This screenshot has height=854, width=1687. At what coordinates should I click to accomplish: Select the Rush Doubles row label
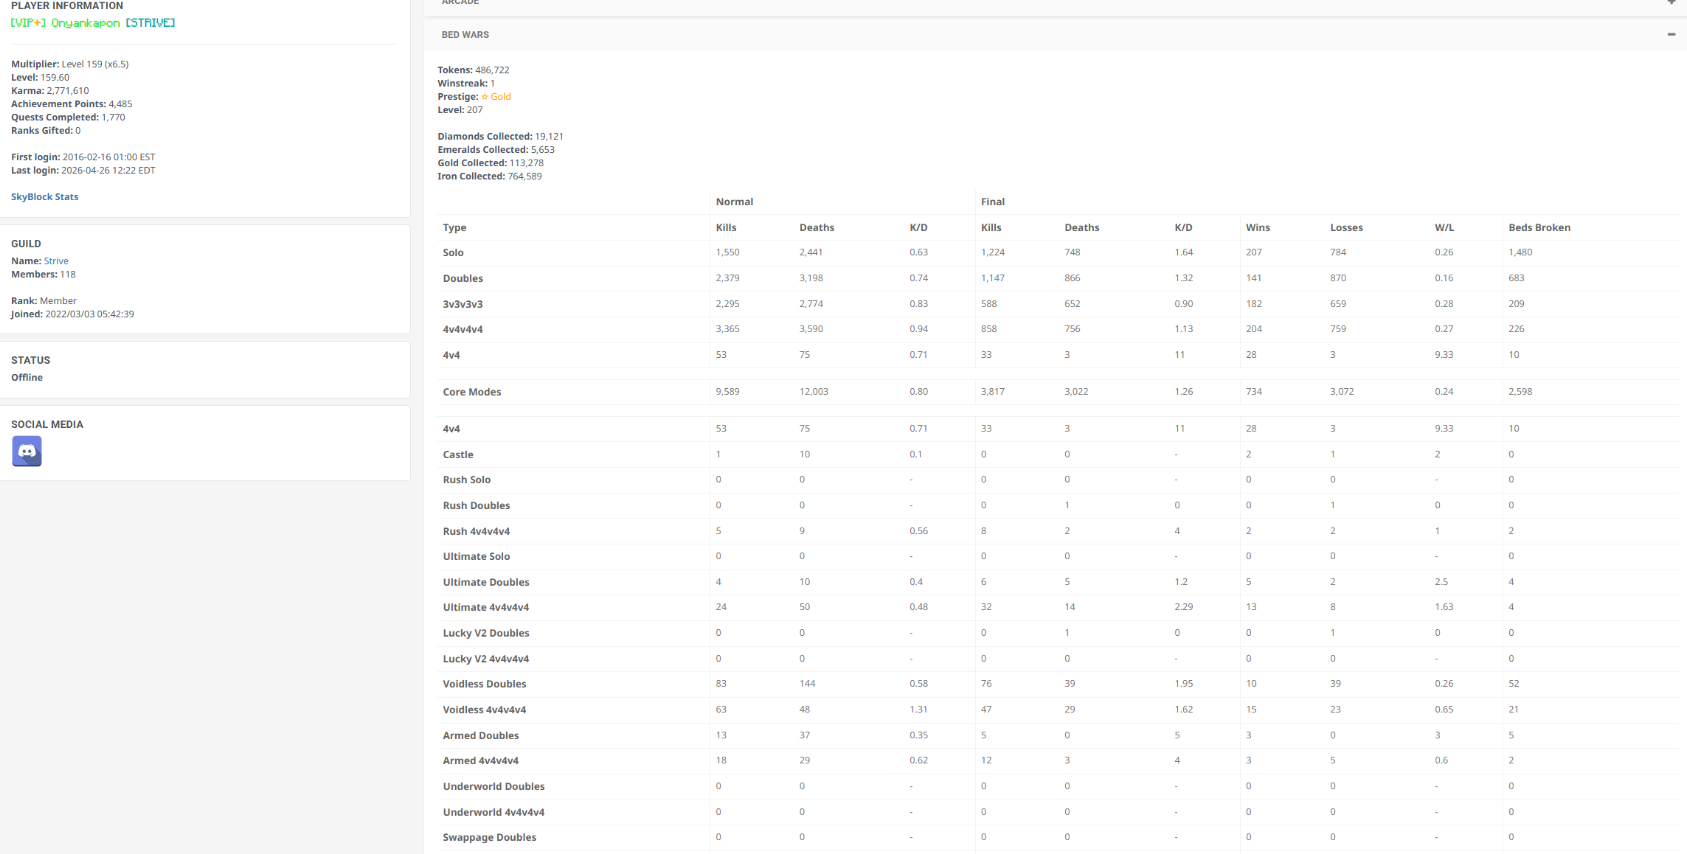[477, 506]
